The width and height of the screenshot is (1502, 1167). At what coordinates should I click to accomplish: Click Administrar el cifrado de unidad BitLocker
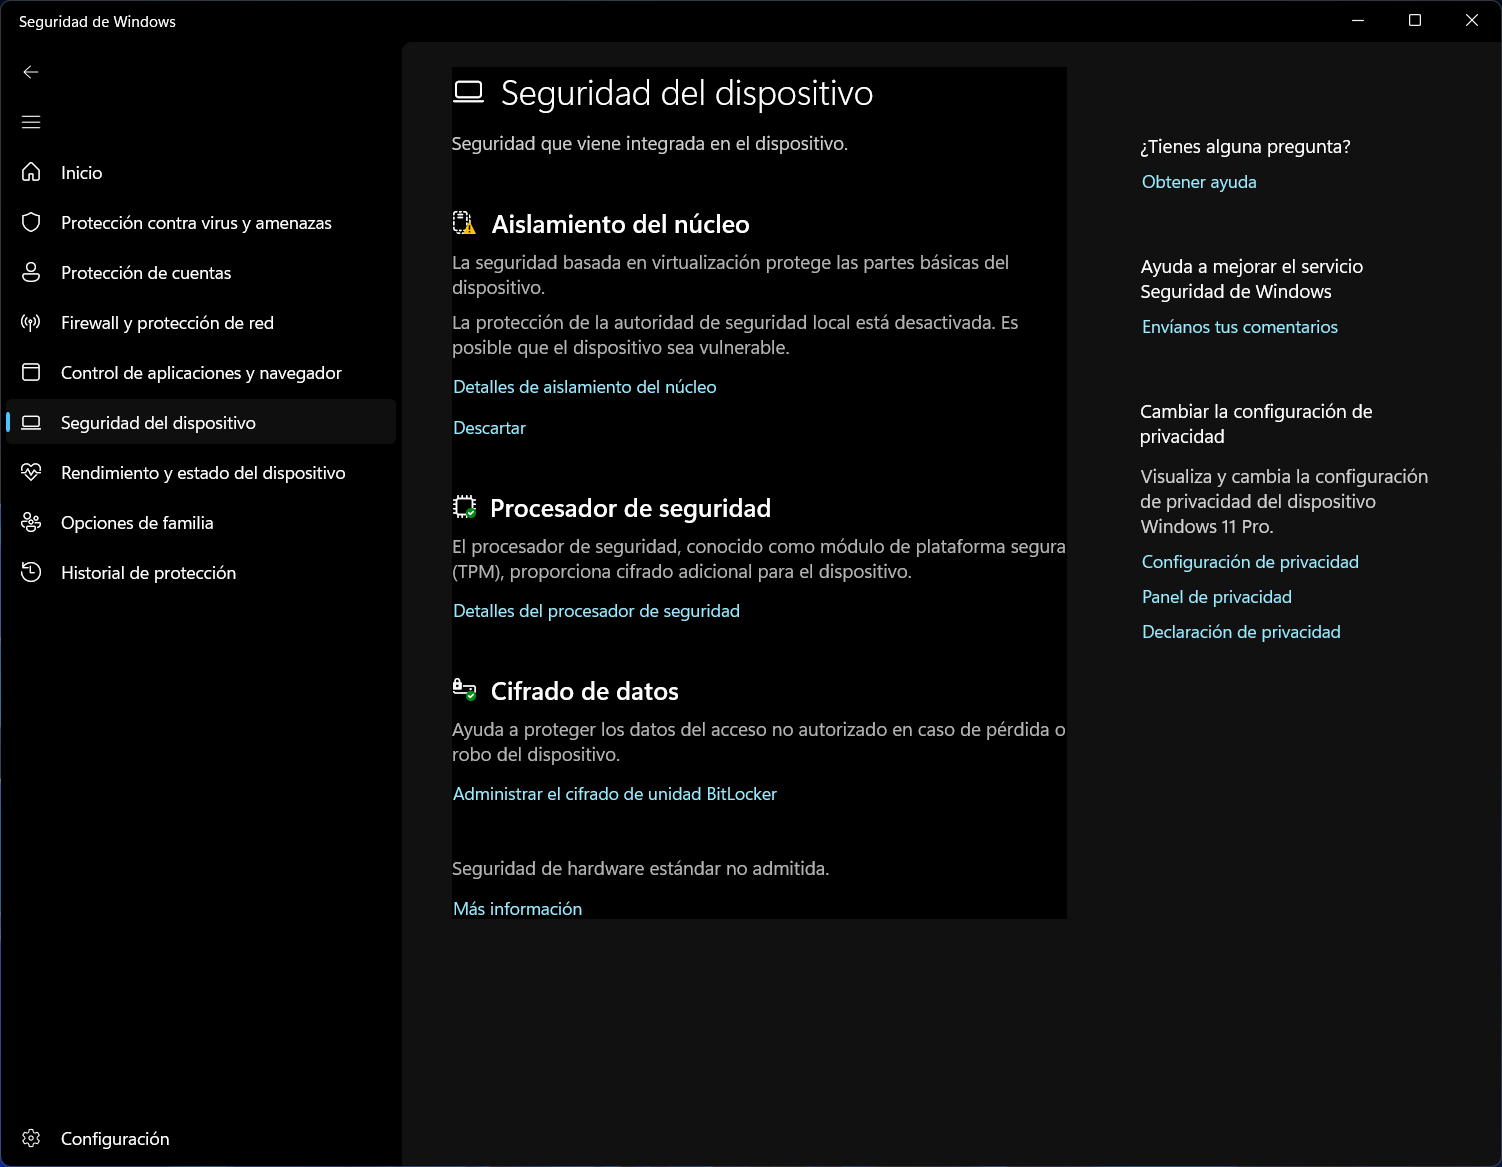tap(615, 794)
